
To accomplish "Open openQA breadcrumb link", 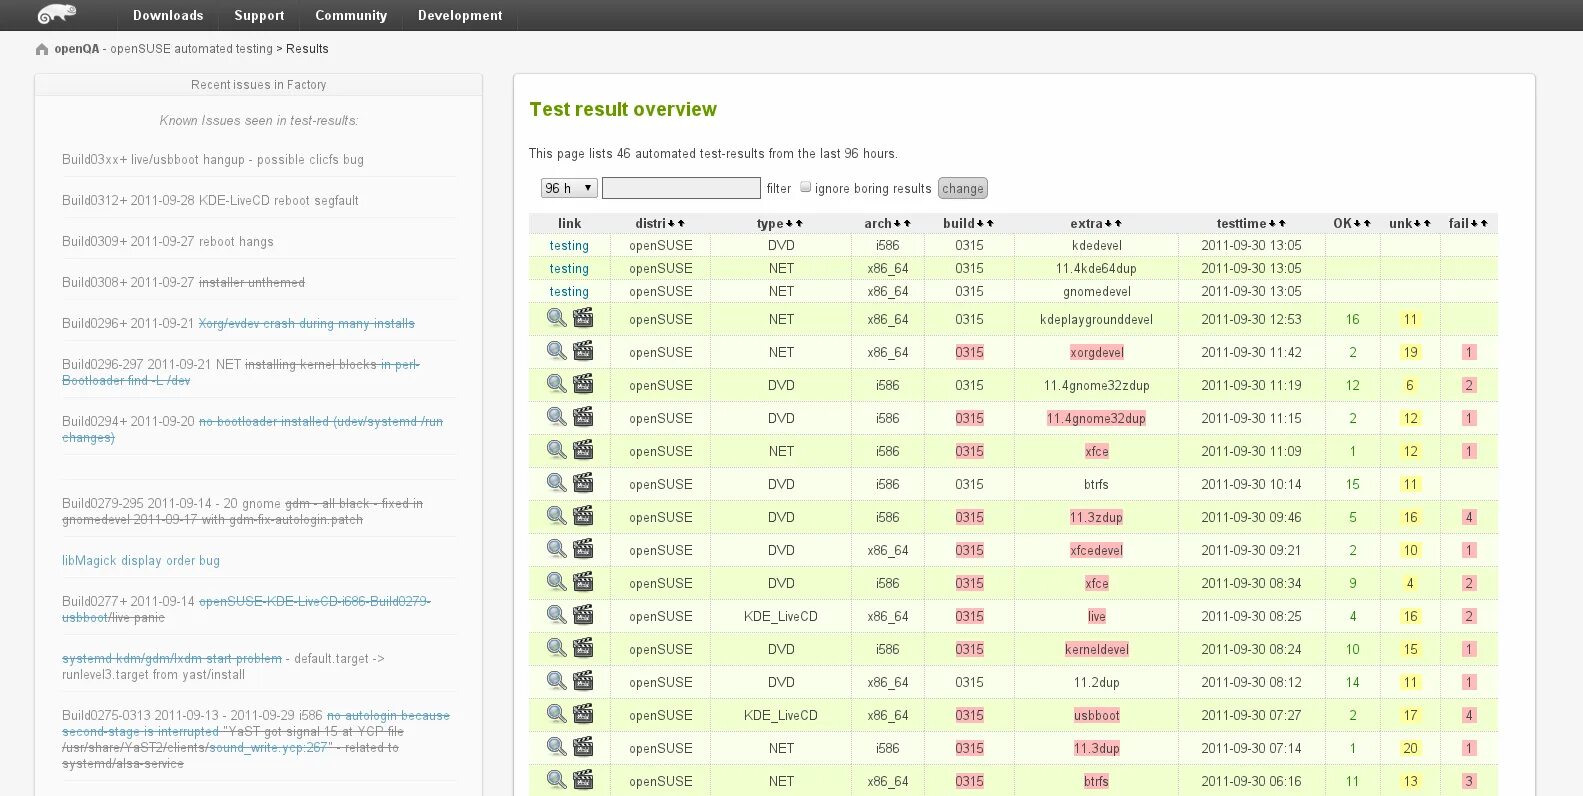I will (x=77, y=48).
